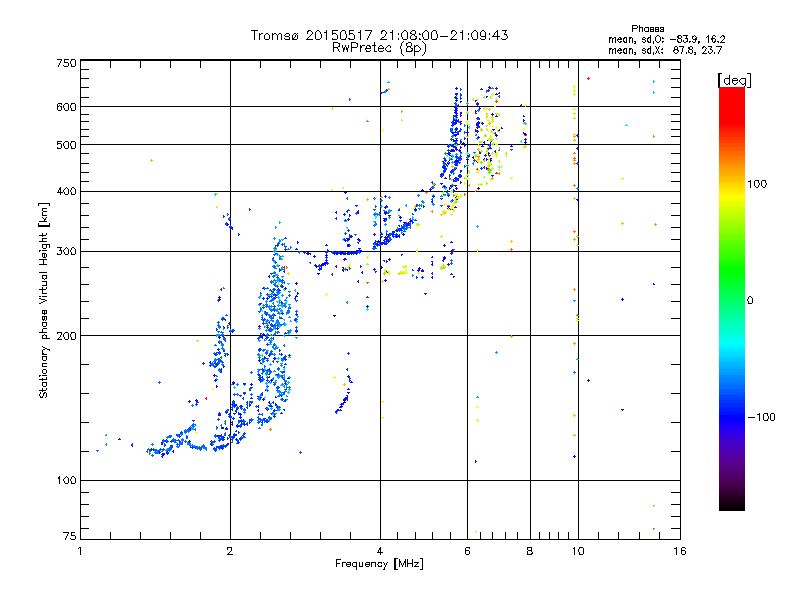This screenshot has width=800, height=600.
Task: Click the 'Frequency [MHz]' axis label
Action: tap(379, 564)
